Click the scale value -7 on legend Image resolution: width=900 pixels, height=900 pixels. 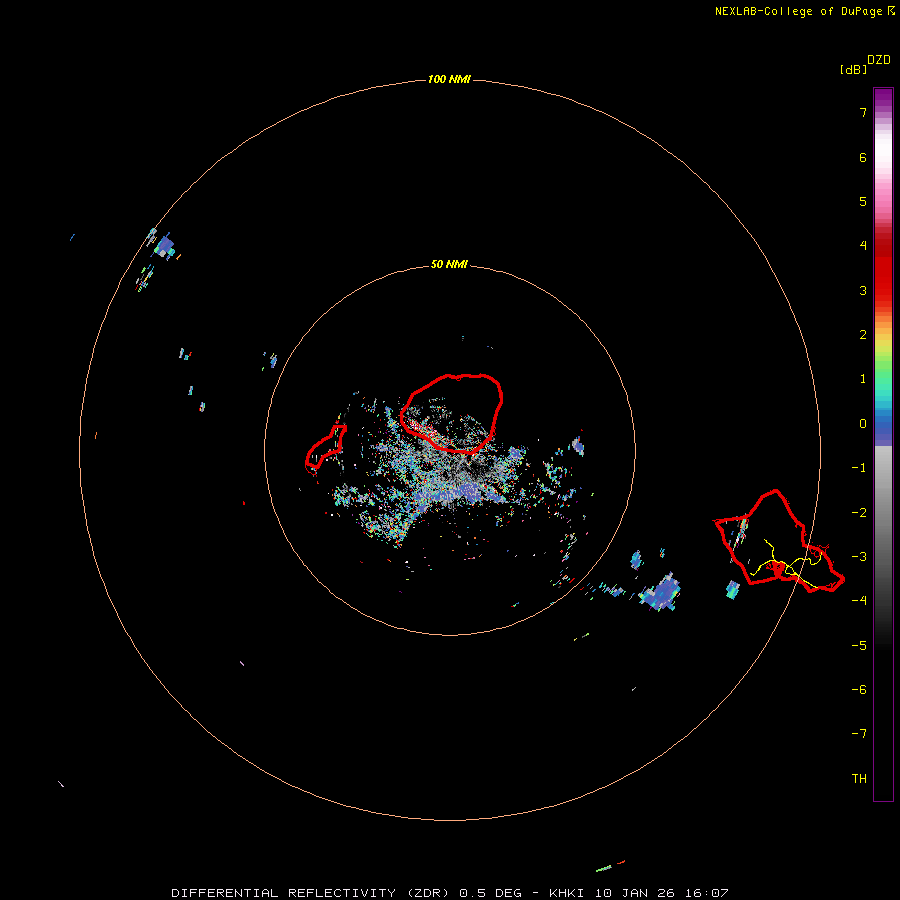pyautogui.click(x=859, y=734)
